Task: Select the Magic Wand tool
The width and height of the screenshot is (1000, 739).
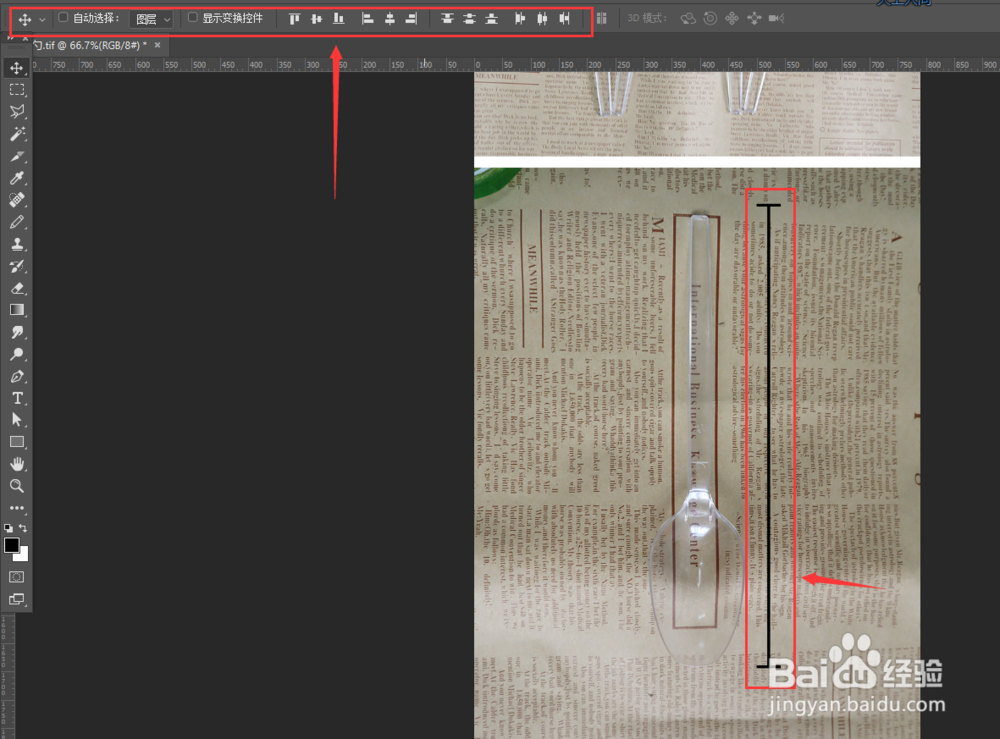Action: [17, 134]
